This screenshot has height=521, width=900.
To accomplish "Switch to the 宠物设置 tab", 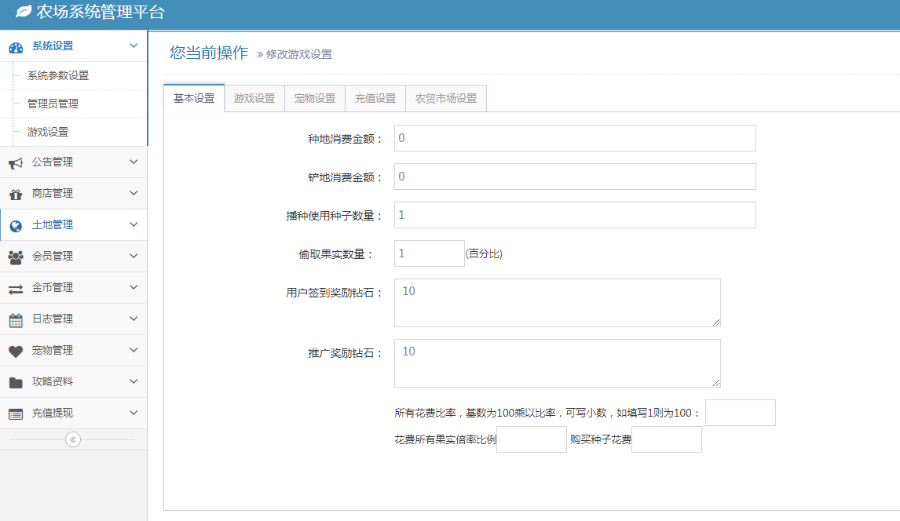I will click(315, 98).
